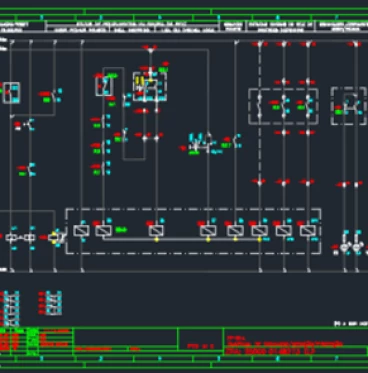Select the yellow-highlighted coil beside dash-dot enclosure
The image size is (368, 373).
pos(55,237)
